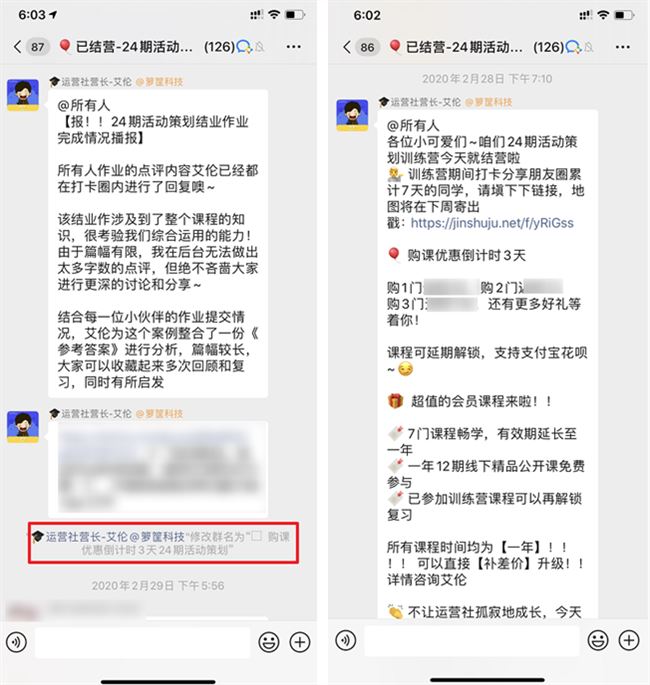Tap sender avatar above blurred image message
The width and height of the screenshot is (650, 685).
pos(23,427)
